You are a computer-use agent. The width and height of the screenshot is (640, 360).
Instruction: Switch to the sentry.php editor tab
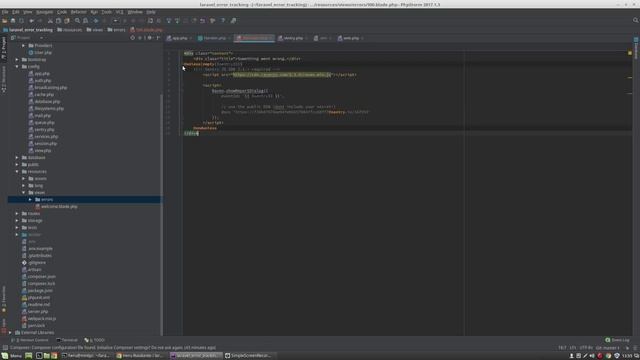click(x=293, y=38)
